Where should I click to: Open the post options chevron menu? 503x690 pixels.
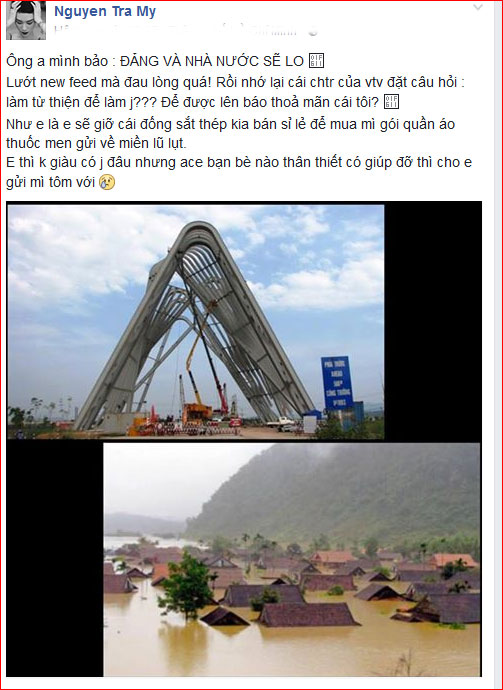point(478,7)
